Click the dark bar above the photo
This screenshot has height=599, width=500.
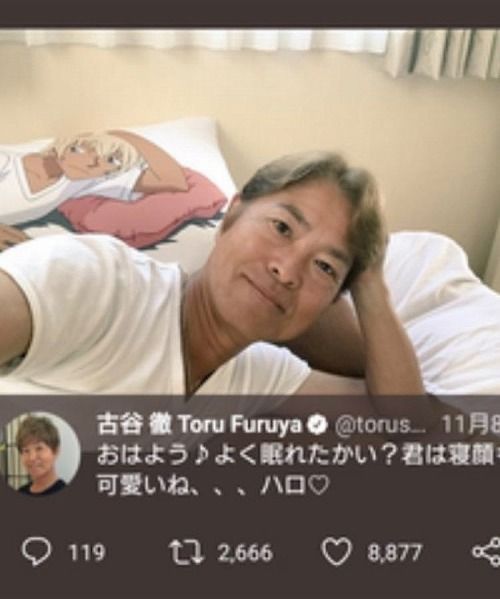[250, 13]
